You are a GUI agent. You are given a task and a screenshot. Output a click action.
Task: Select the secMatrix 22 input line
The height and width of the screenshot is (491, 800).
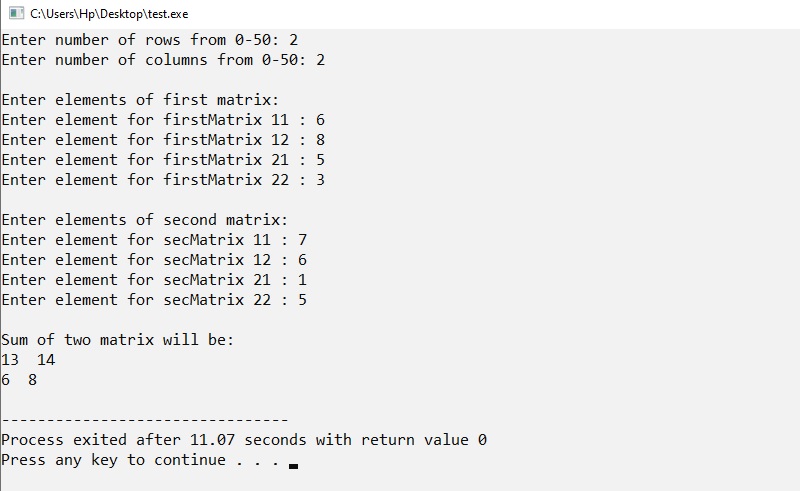pyautogui.click(x=154, y=299)
